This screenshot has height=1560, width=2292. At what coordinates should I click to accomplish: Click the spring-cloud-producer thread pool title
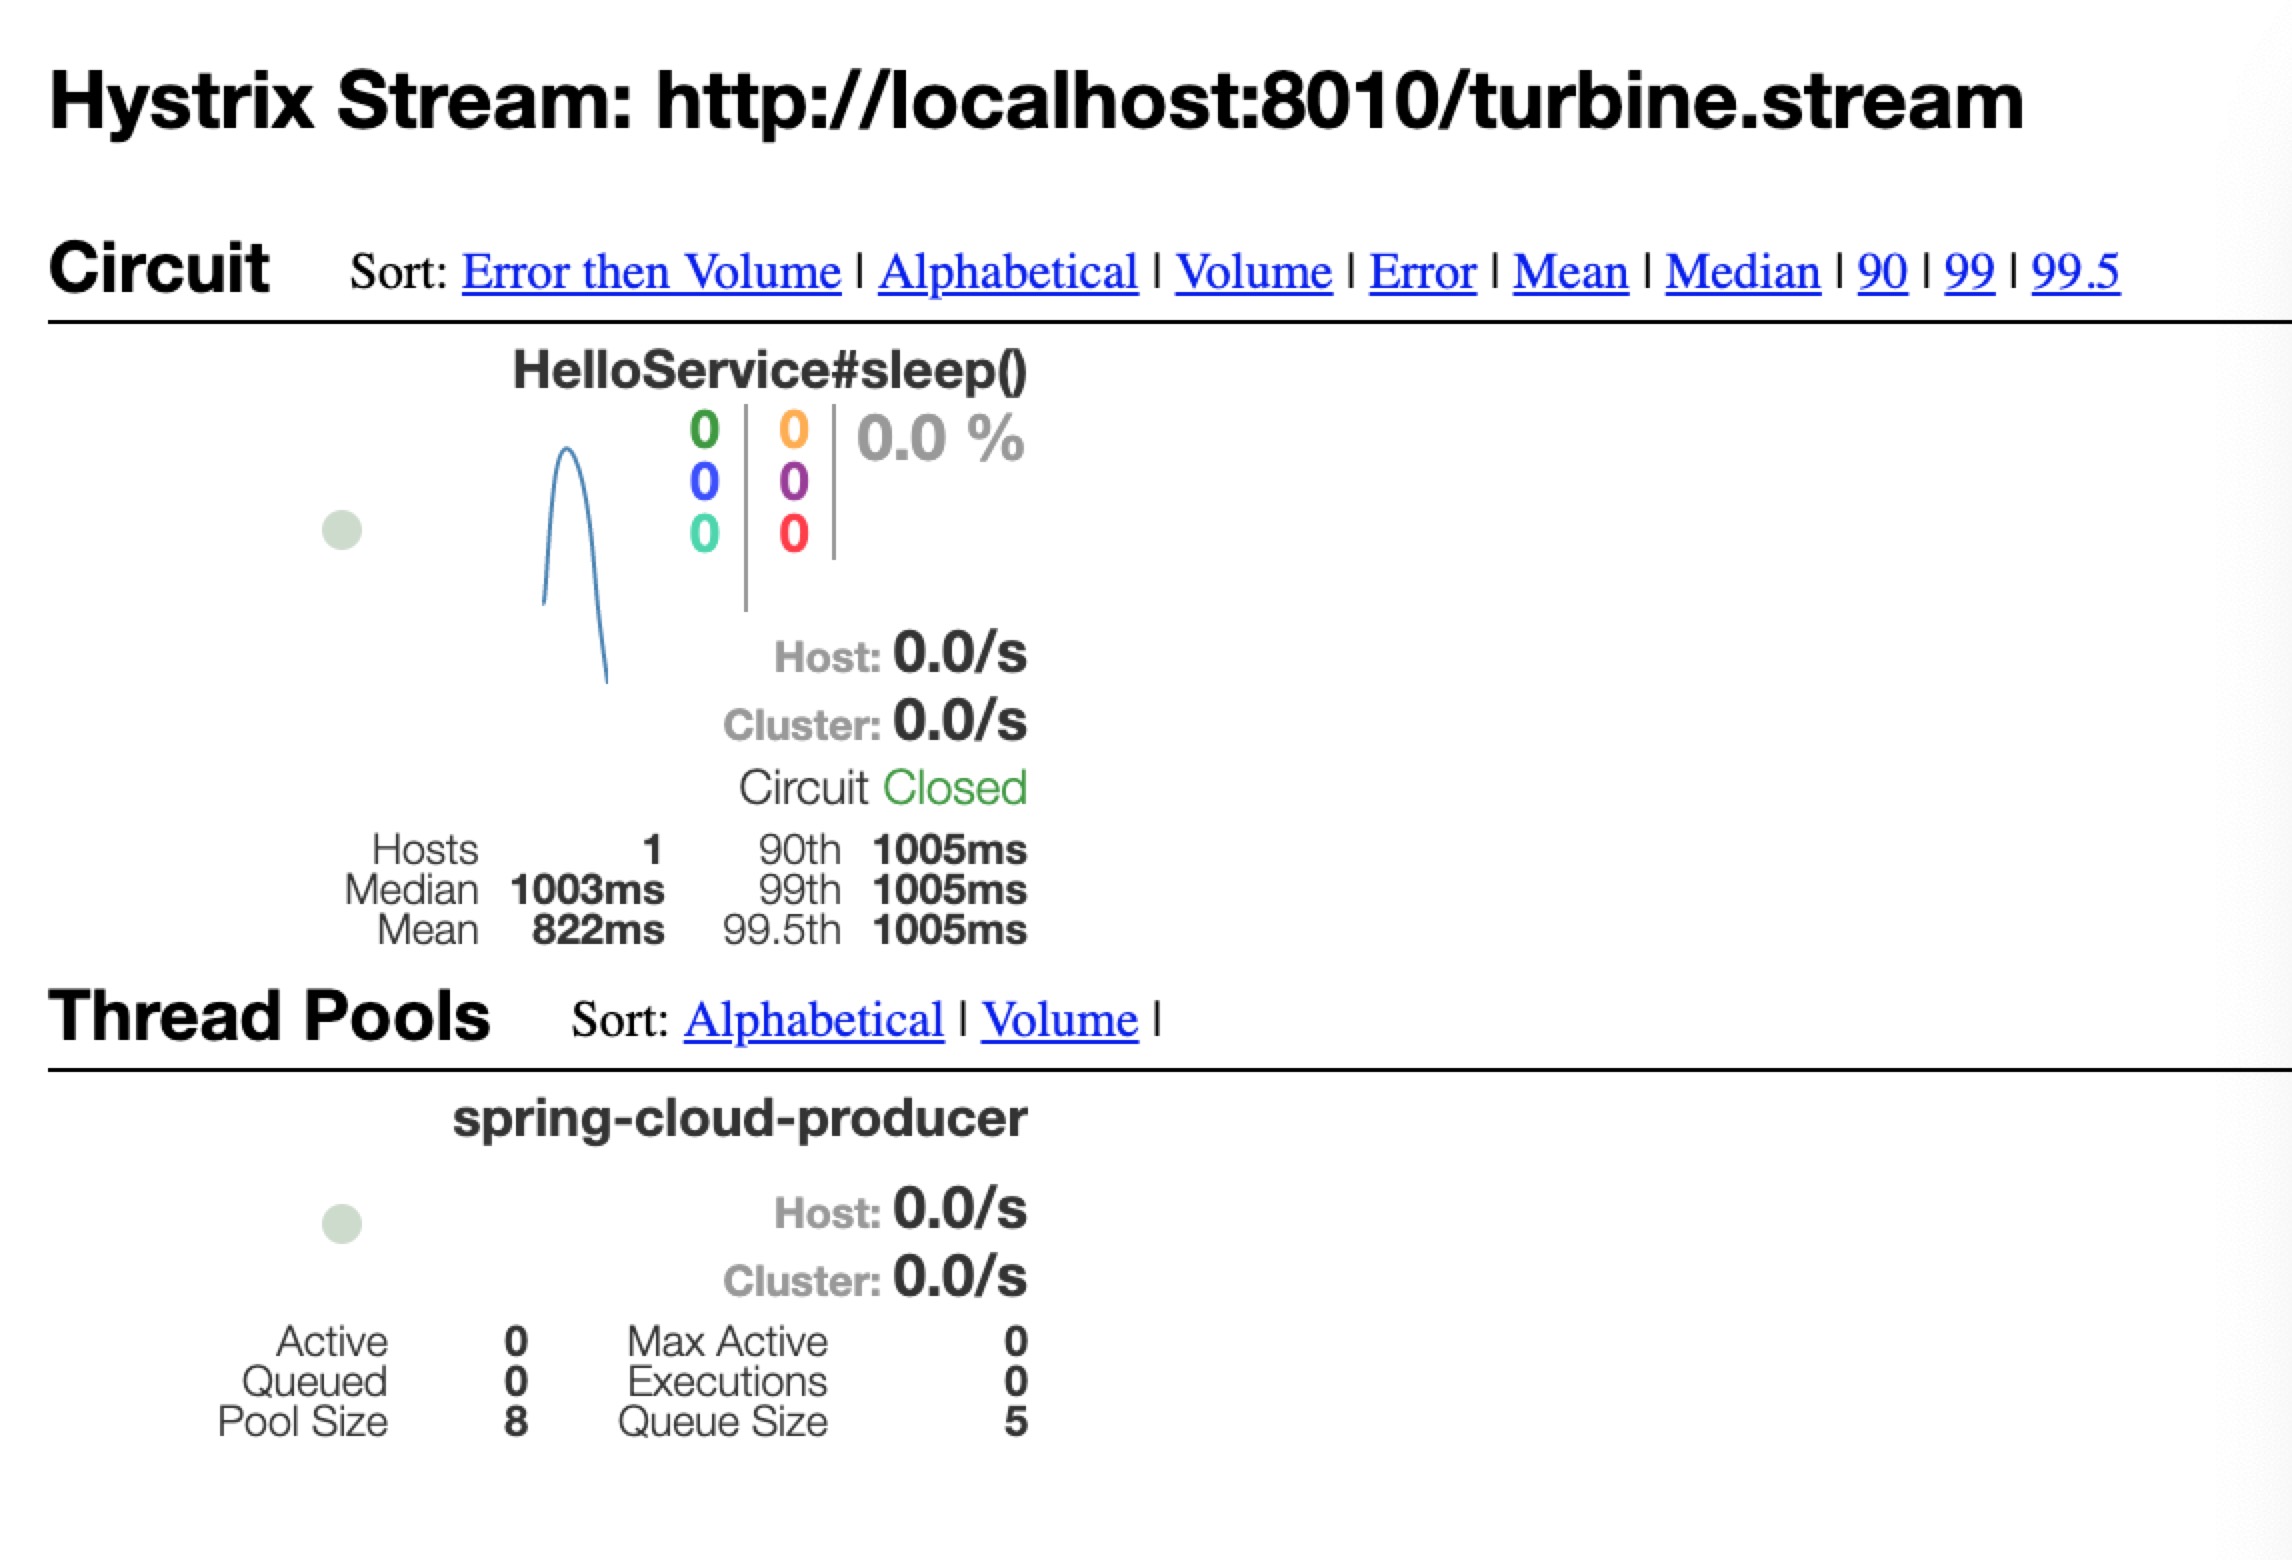[x=739, y=1118]
